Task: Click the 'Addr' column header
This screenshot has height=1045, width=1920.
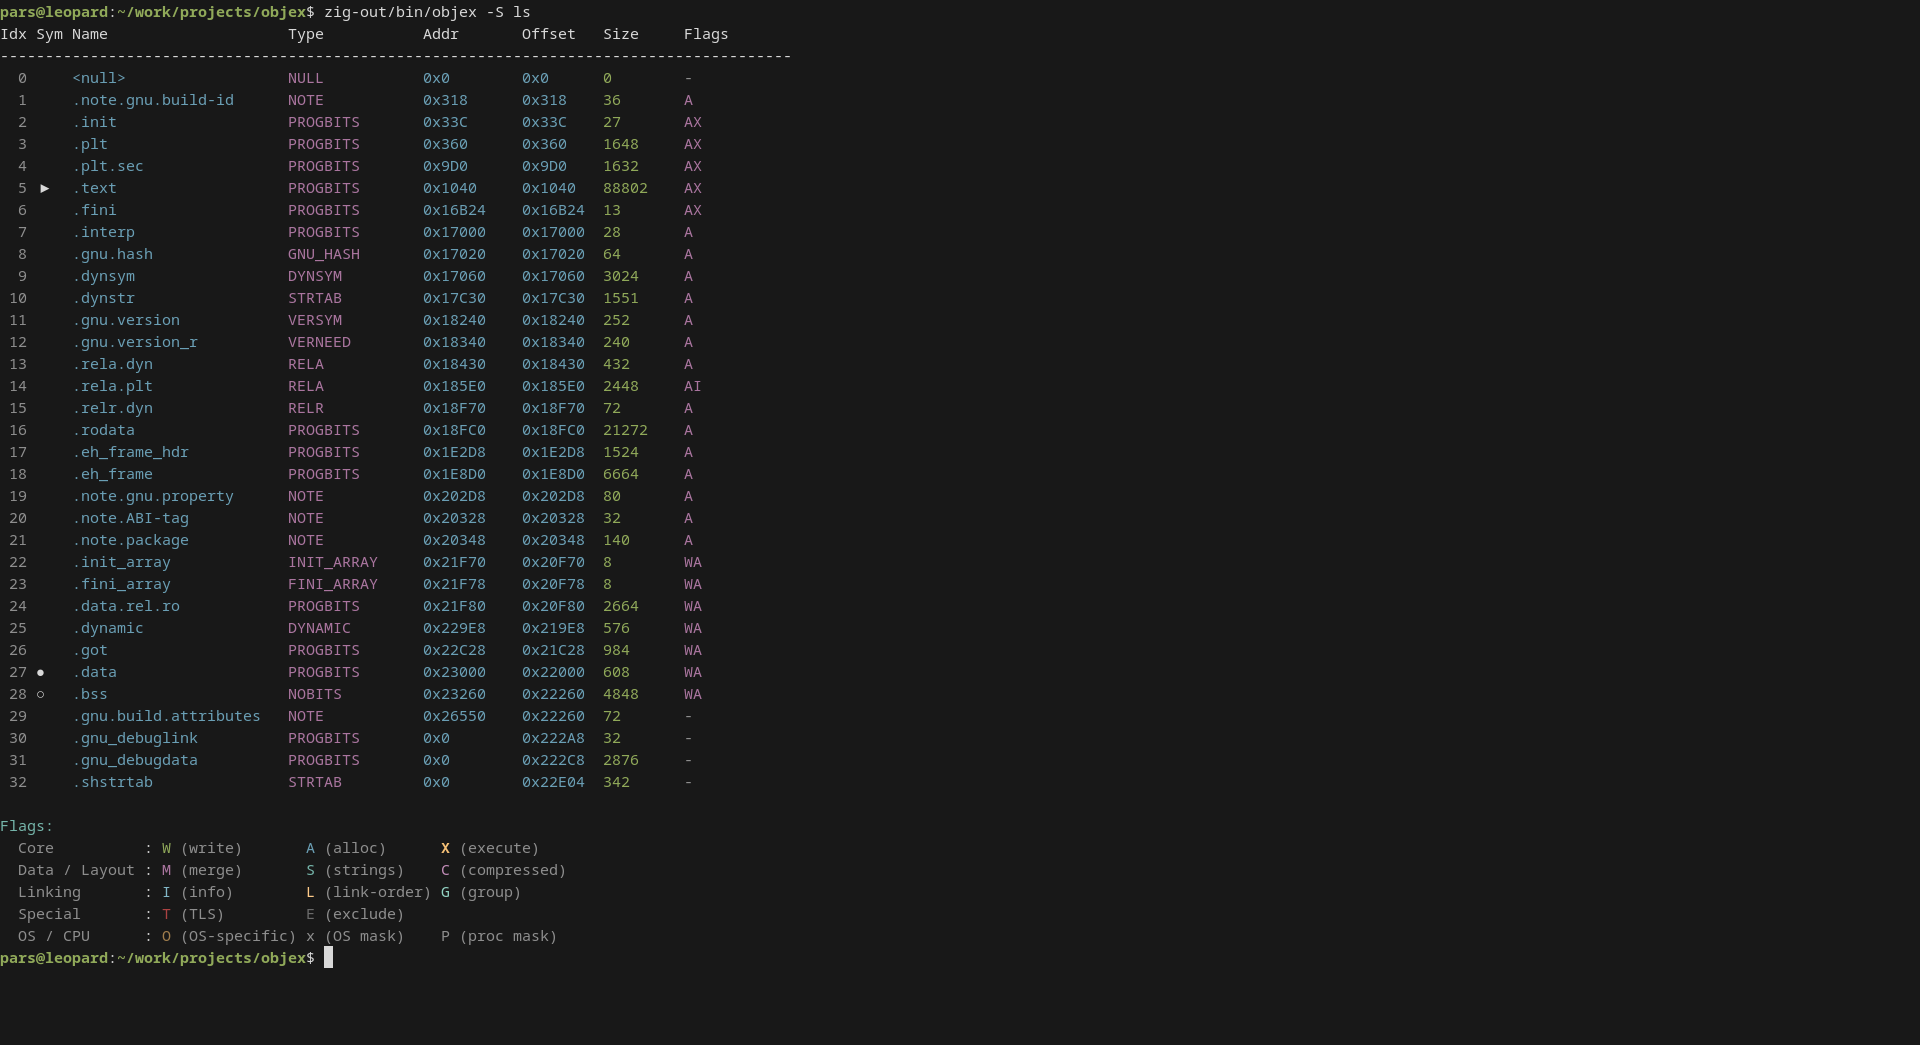Action: click(x=441, y=34)
